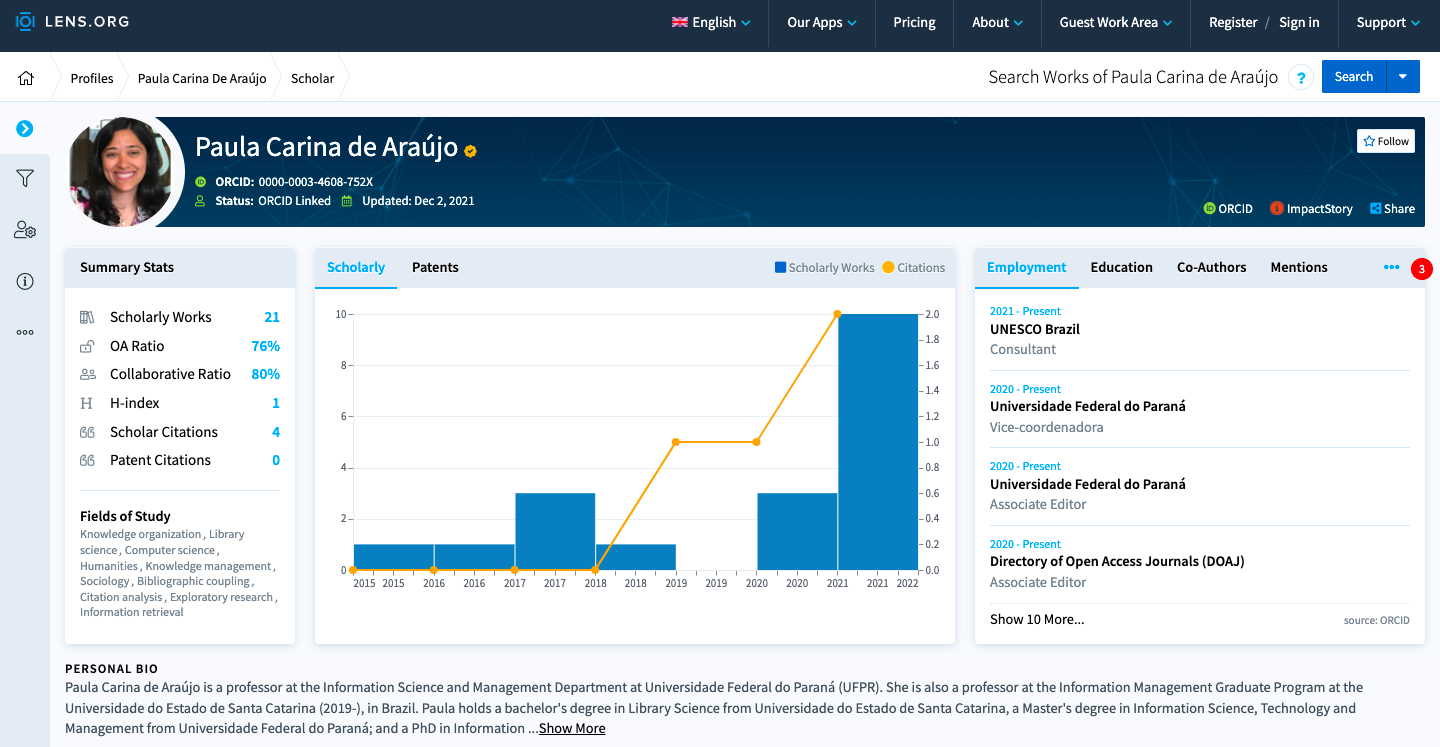The width and height of the screenshot is (1440, 747).
Task: Click the blue Search button
Action: click(1354, 77)
